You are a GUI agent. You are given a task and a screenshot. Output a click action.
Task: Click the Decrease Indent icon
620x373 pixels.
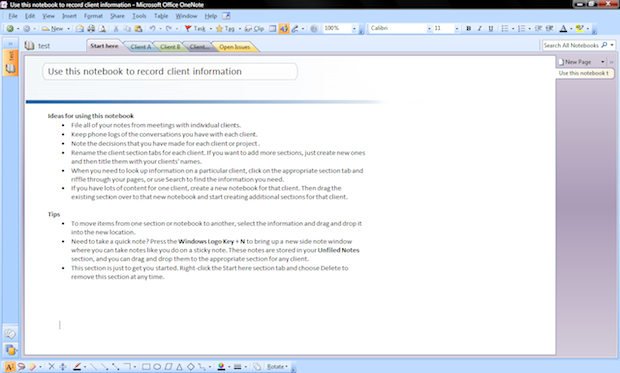pyautogui.click(x=538, y=28)
